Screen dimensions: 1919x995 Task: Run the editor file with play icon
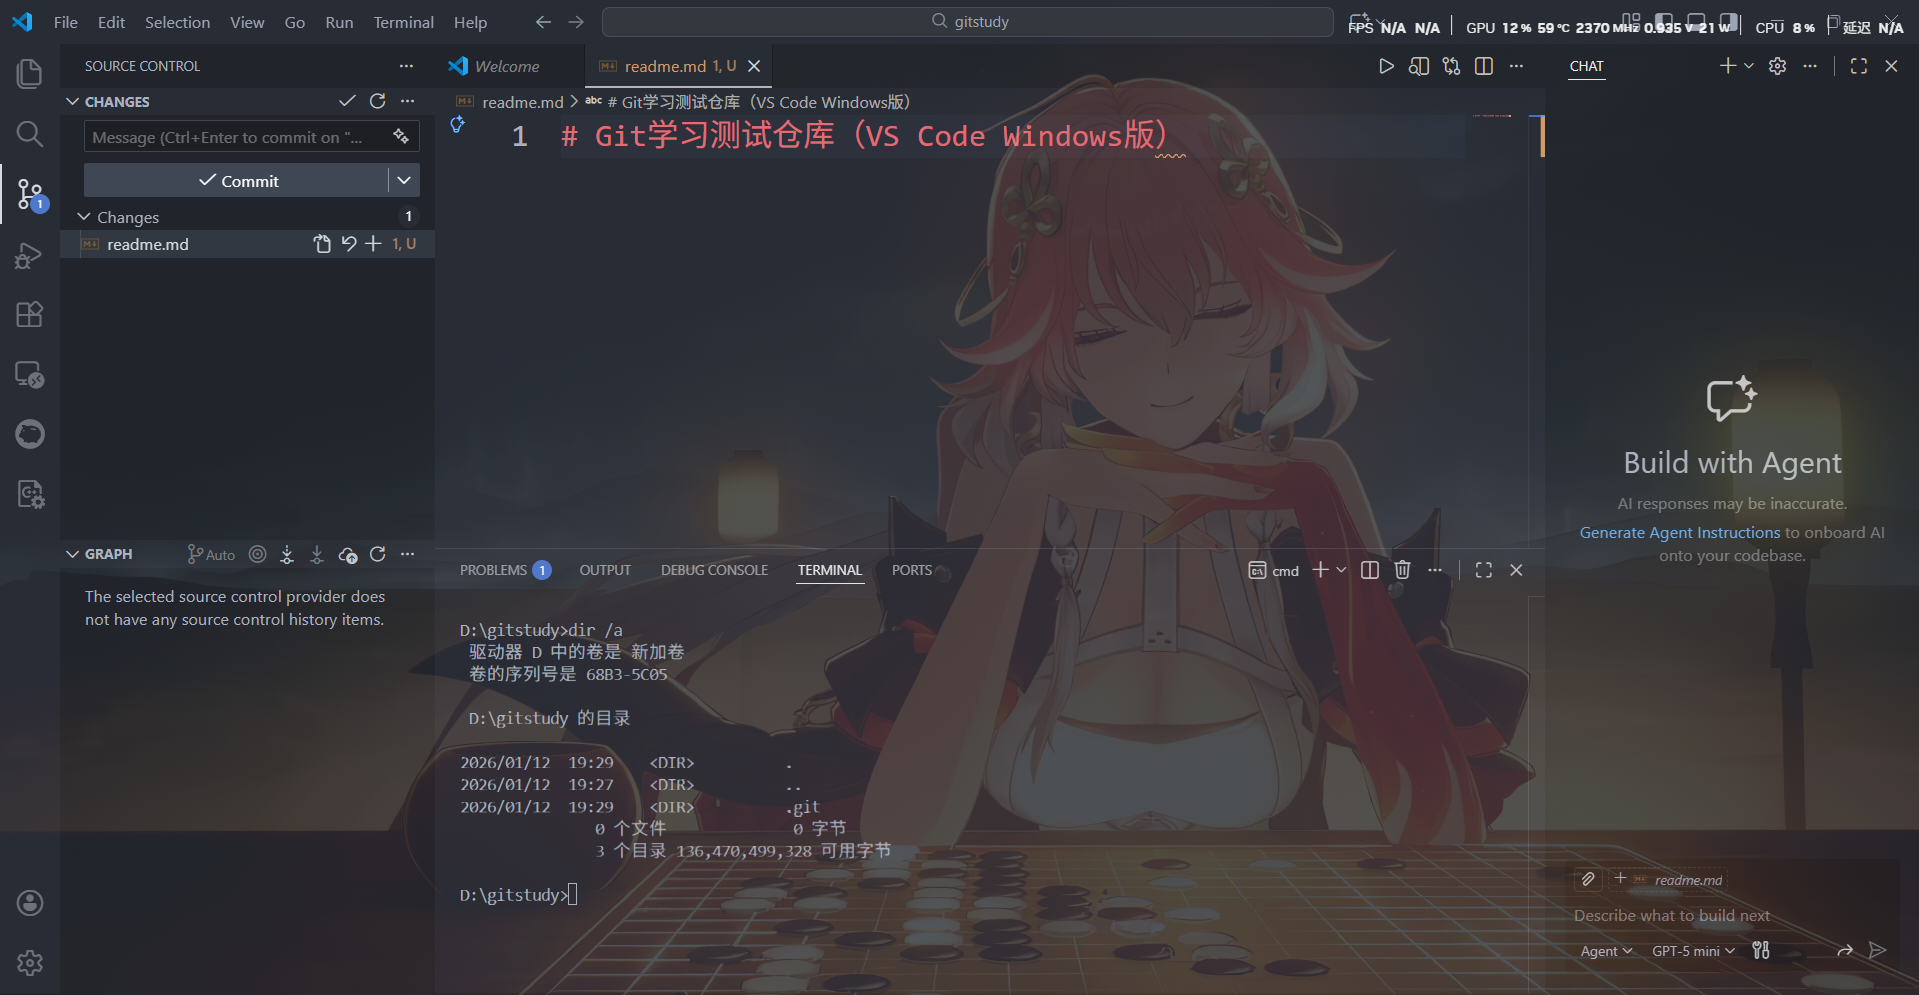[x=1386, y=66]
